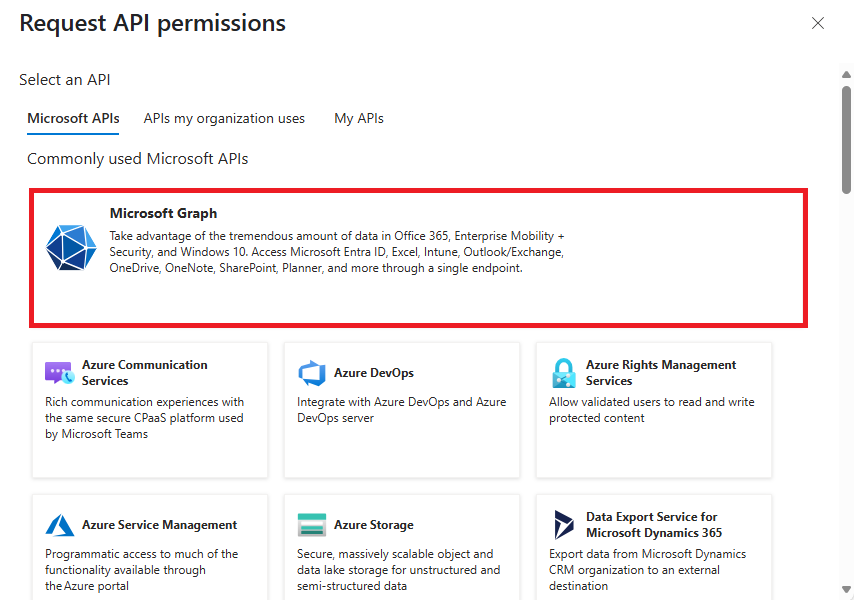Screen dimensions: 854x600
Task: Click the scroll up arrow of the panel
Action: [x=846, y=75]
